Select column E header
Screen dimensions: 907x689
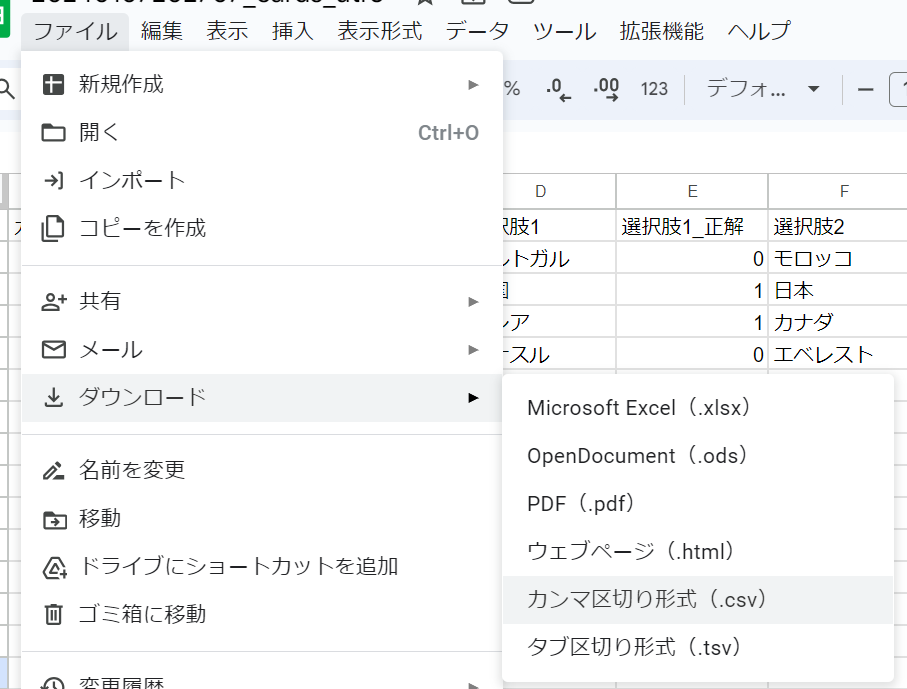point(692,191)
